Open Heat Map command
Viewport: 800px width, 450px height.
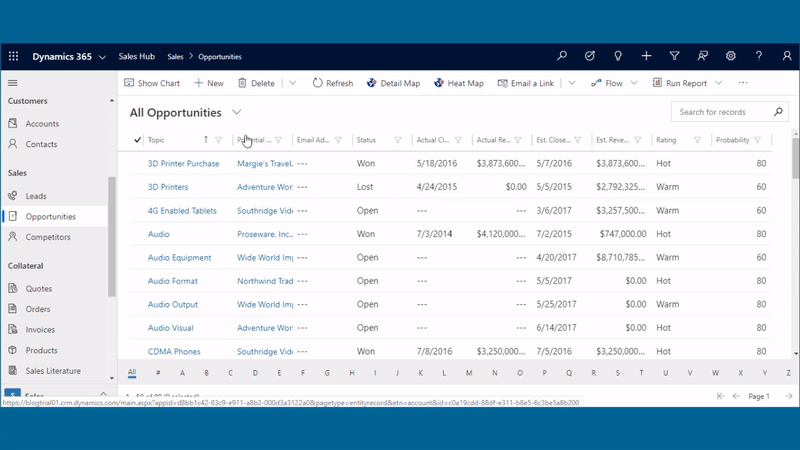[459, 83]
